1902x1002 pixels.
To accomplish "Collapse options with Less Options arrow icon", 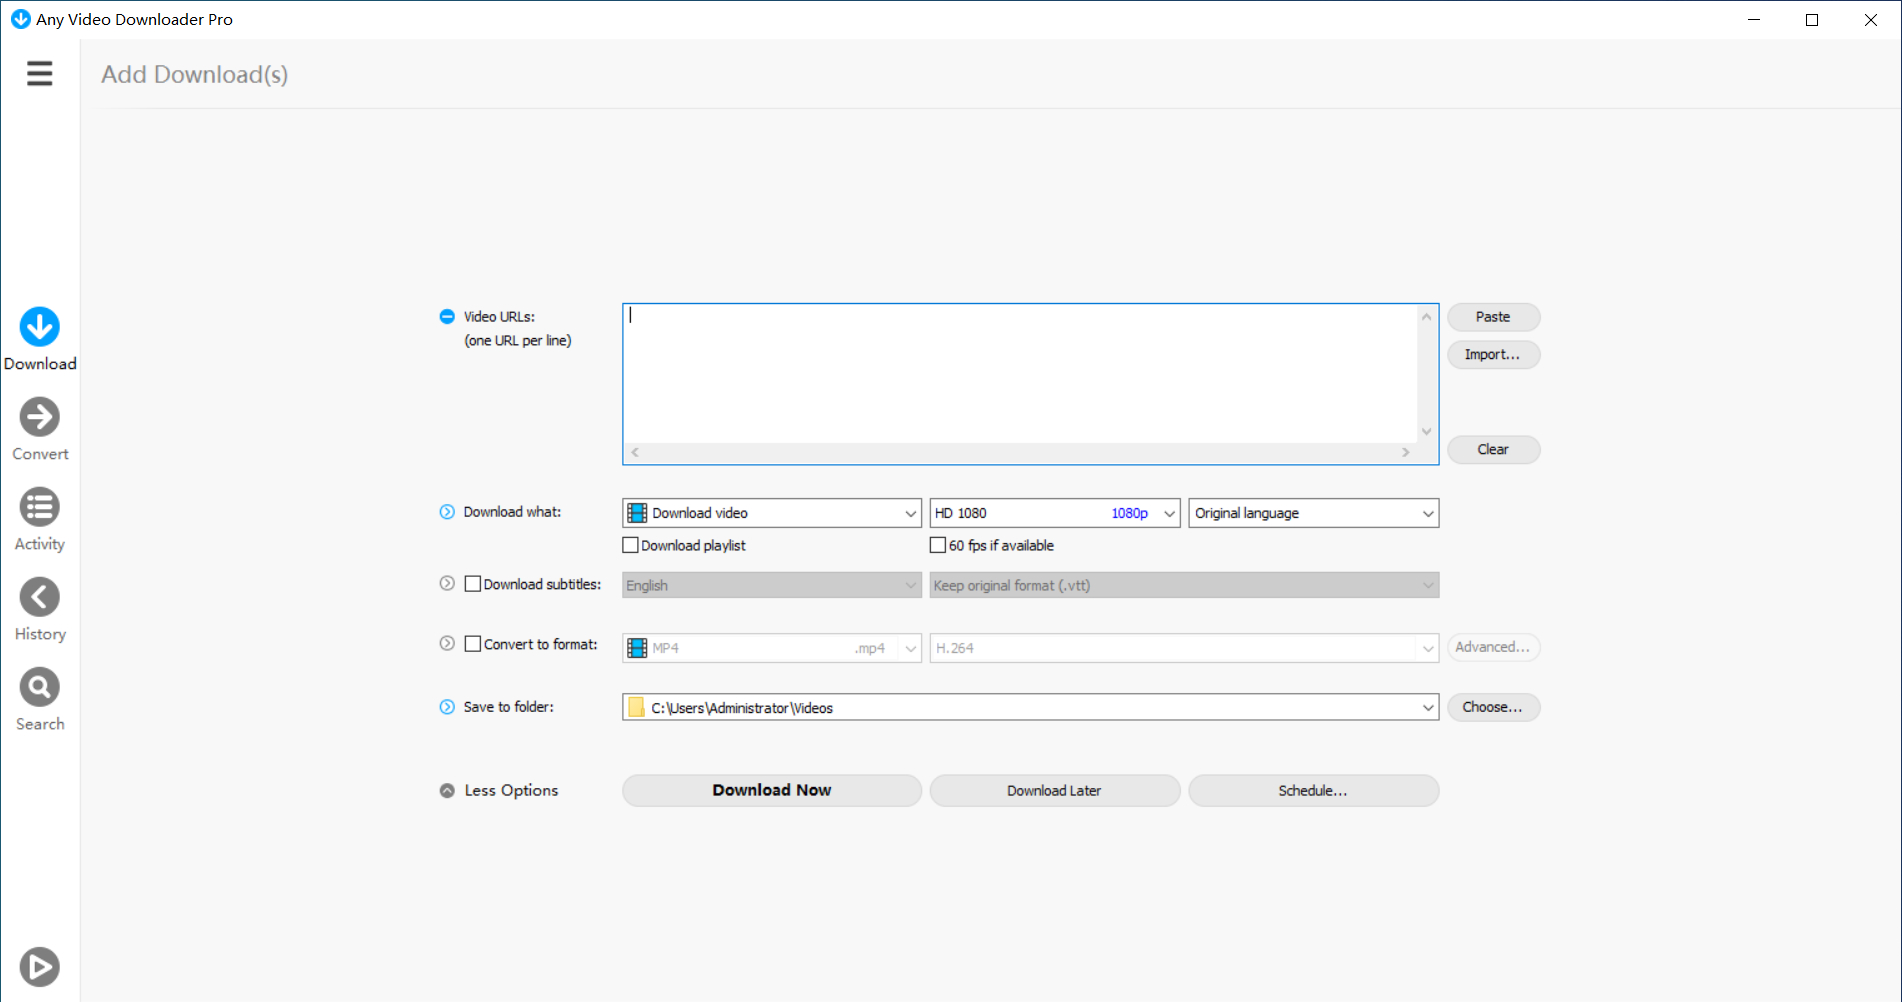I will coord(447,790).
